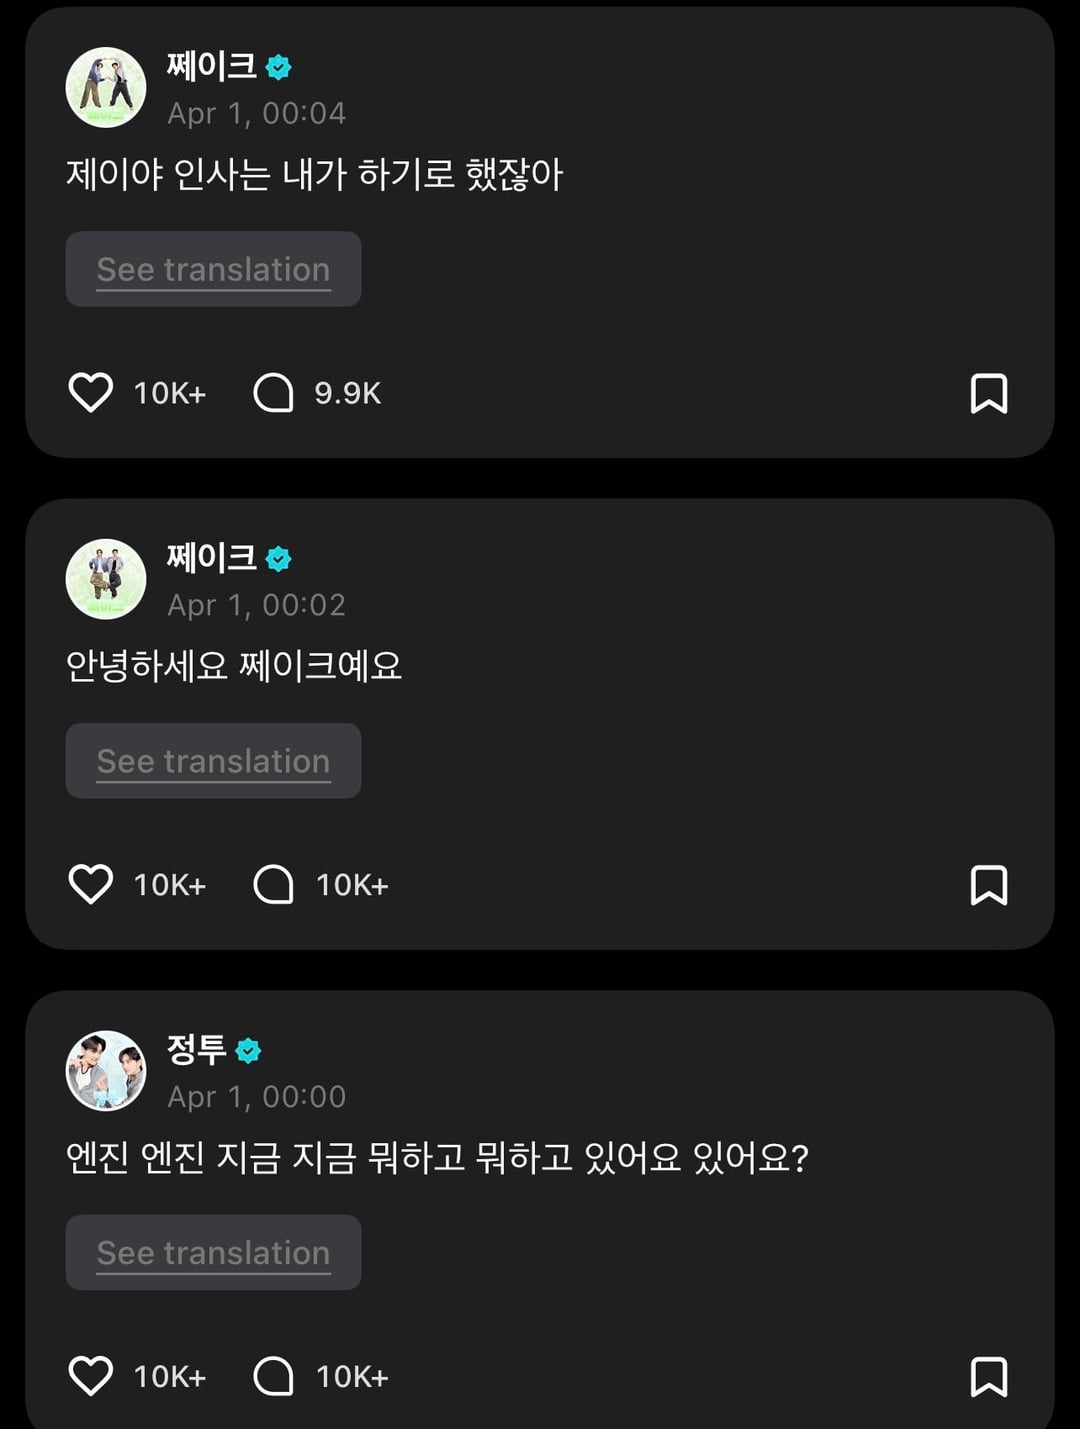
Task: Tap username 쩨이크 on the 00:04 post
Action: [211, 66]
